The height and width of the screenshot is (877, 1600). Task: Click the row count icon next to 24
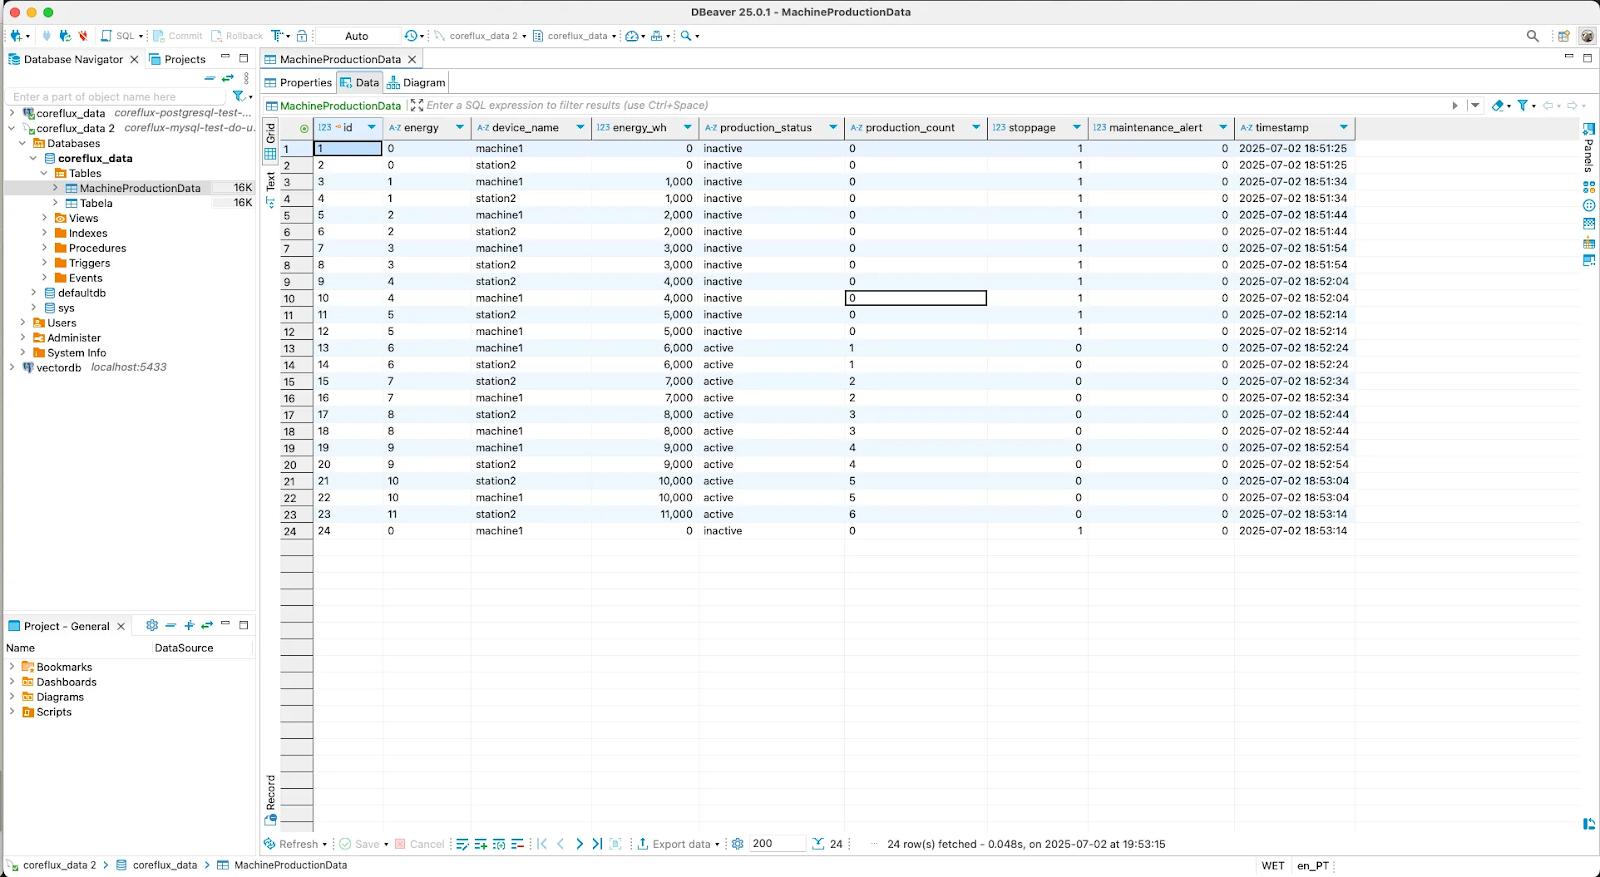(x=818, y=844)
